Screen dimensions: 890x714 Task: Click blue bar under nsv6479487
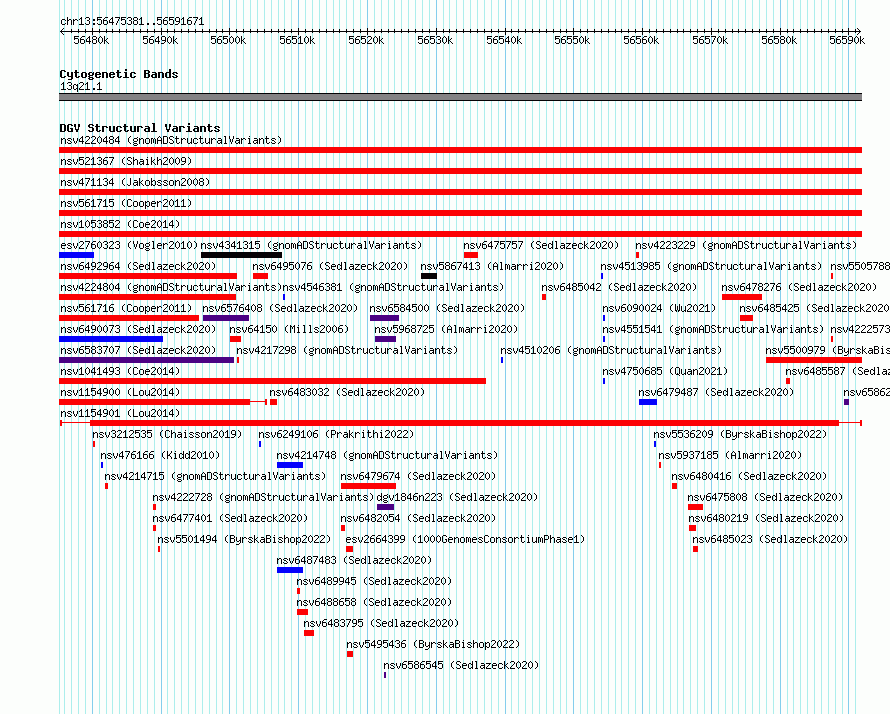pyautogui.click(x=648, y=402)
